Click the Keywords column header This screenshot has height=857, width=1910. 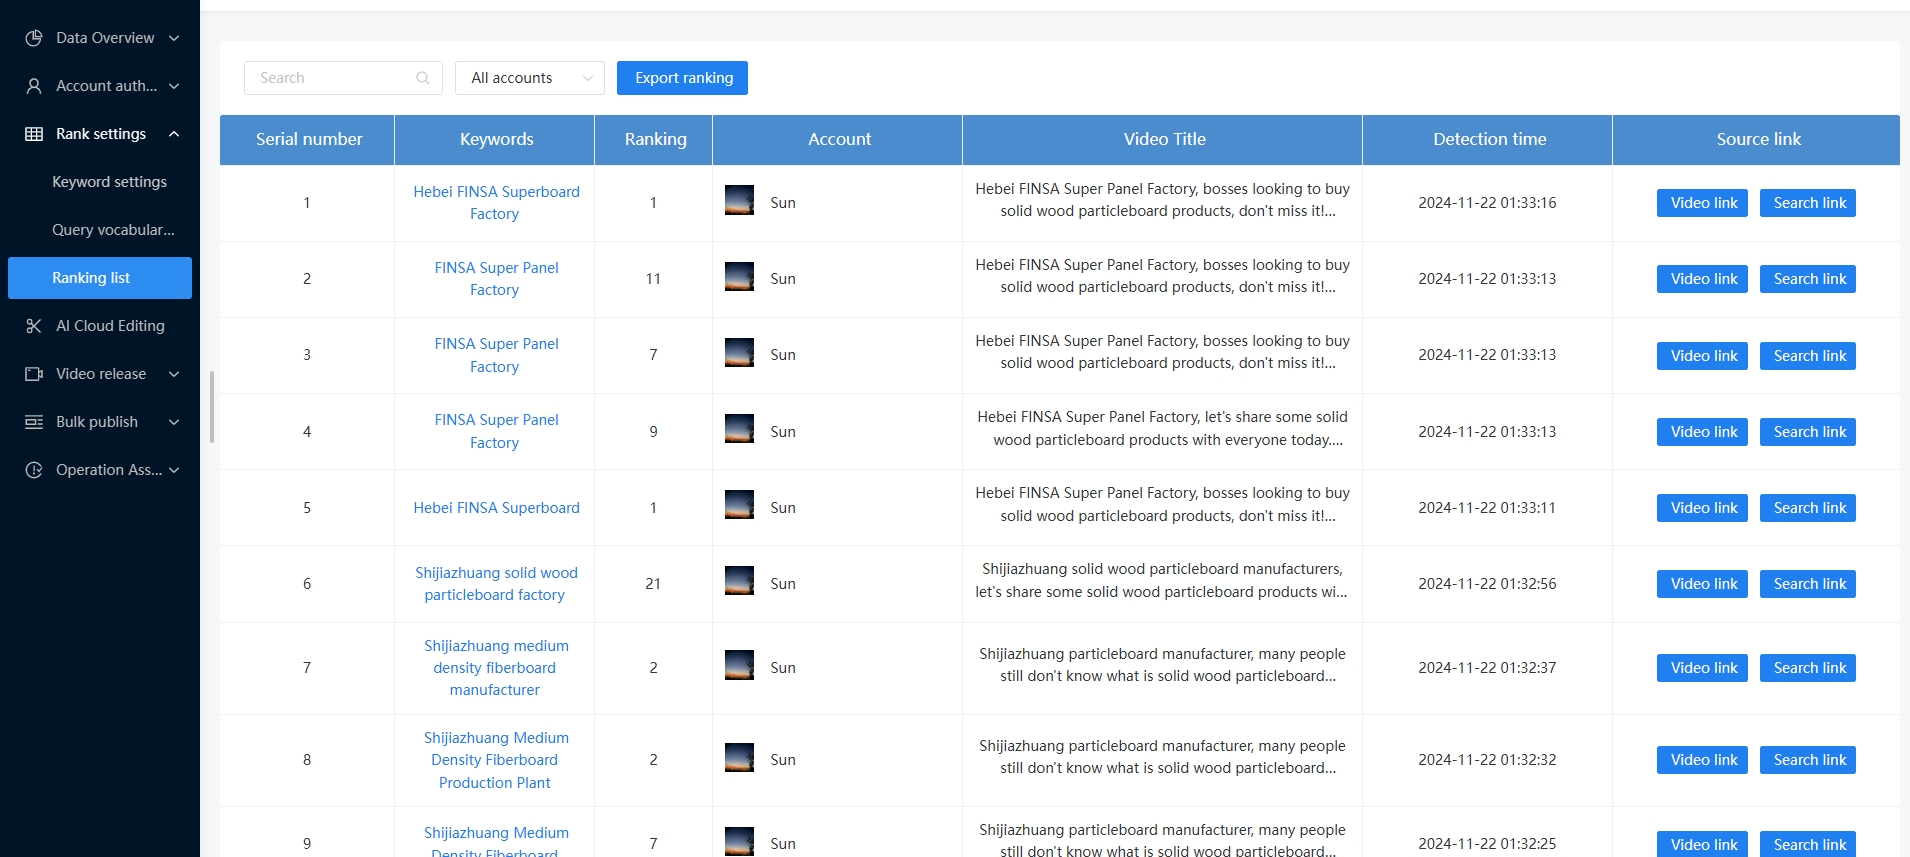[x=496, y=139]
